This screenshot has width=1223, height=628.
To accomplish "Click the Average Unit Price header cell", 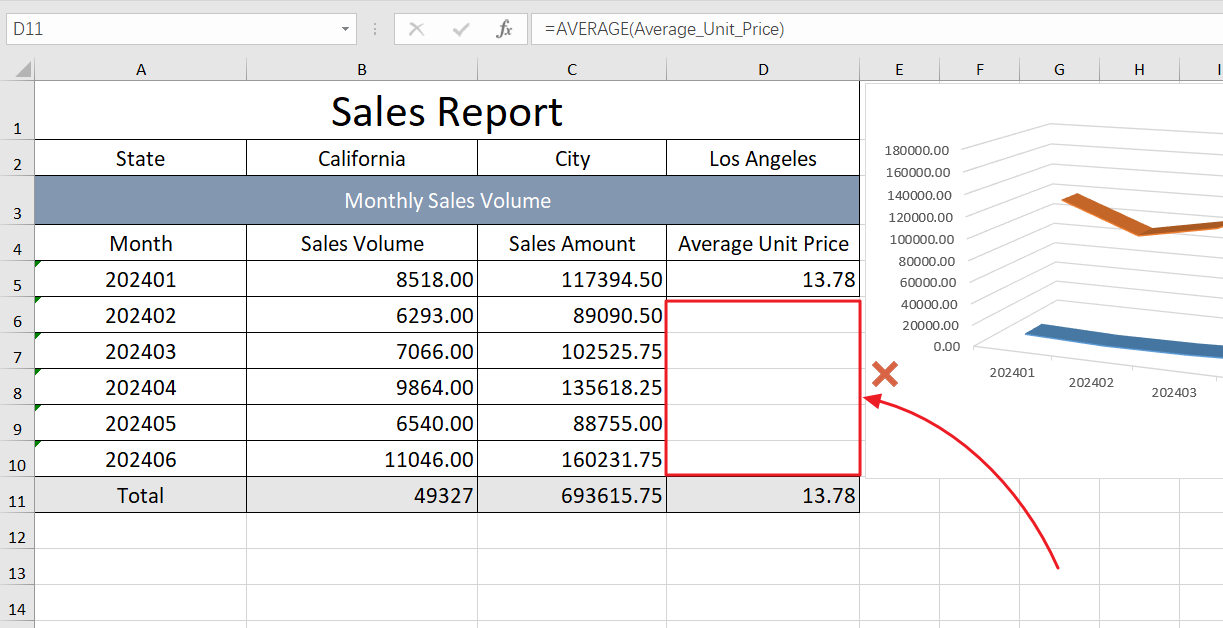I will pyautogui.click(x=763, y=244).
